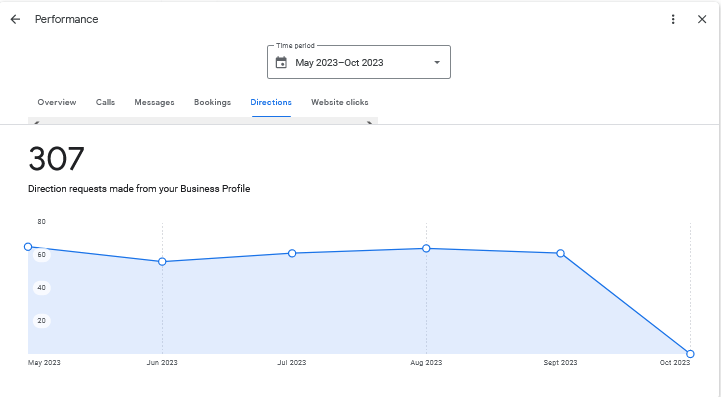This screenshot has width=721, height=397.
Task: Click the Sept 2023 data point on chart
Action: click(x=561, y=253)
